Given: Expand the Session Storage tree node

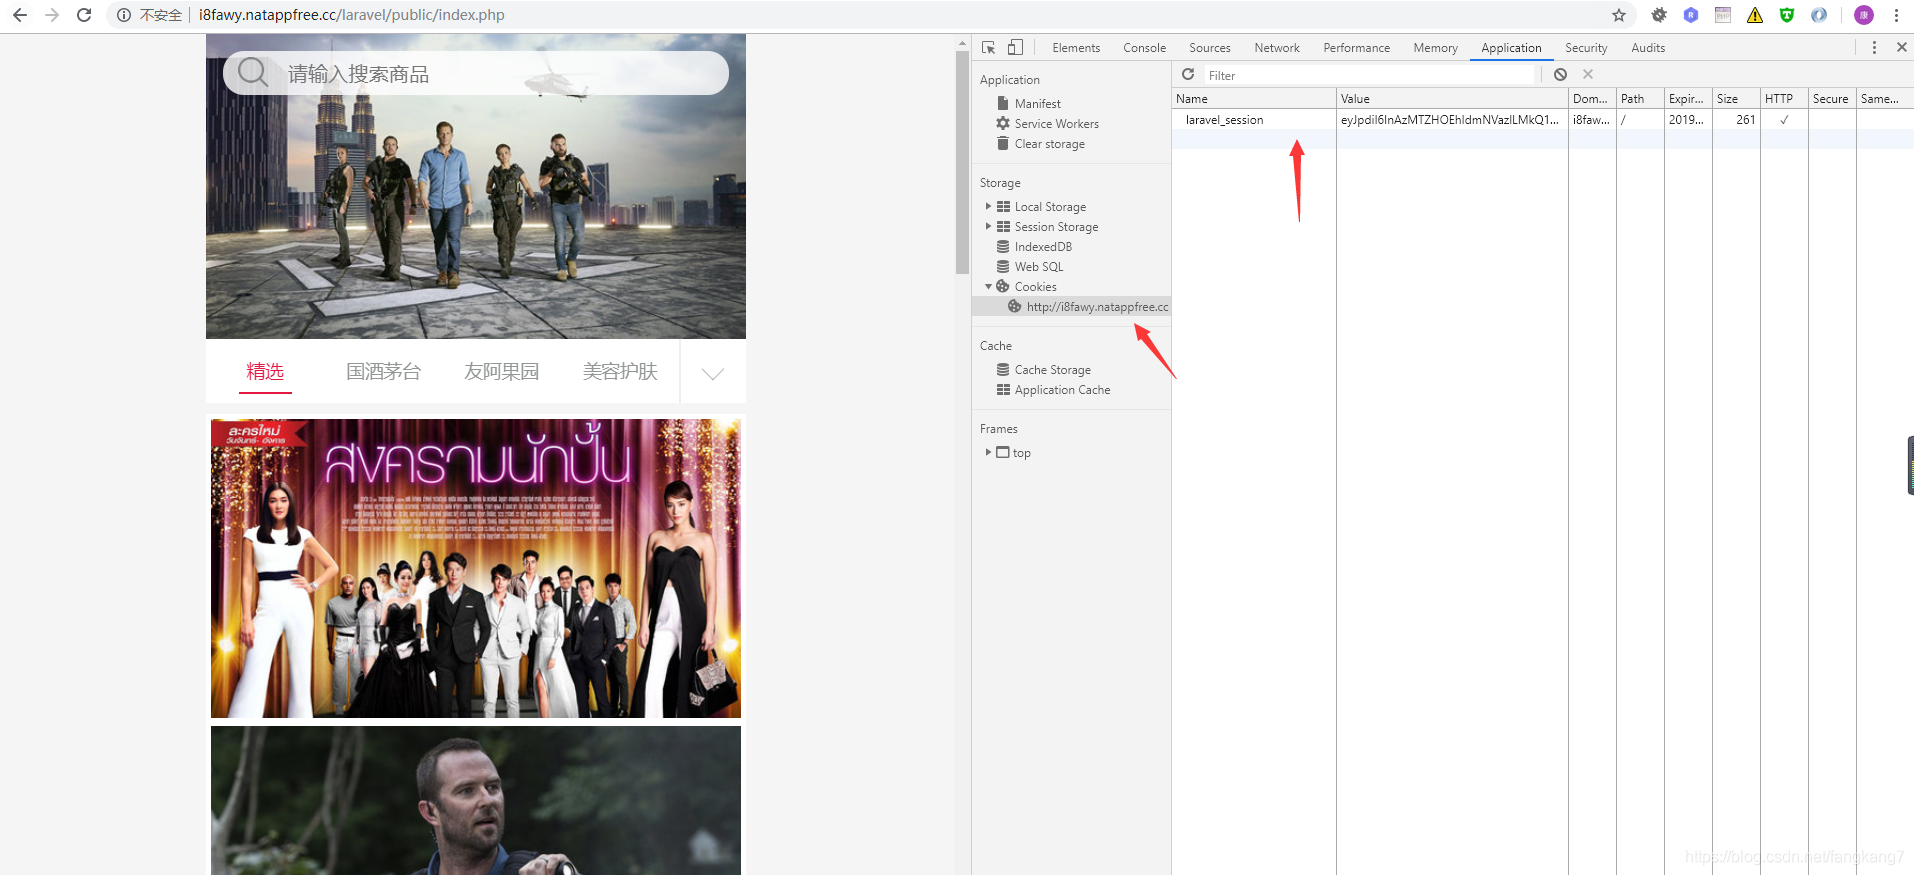Looking at the screenshot, I should [988, 226].
